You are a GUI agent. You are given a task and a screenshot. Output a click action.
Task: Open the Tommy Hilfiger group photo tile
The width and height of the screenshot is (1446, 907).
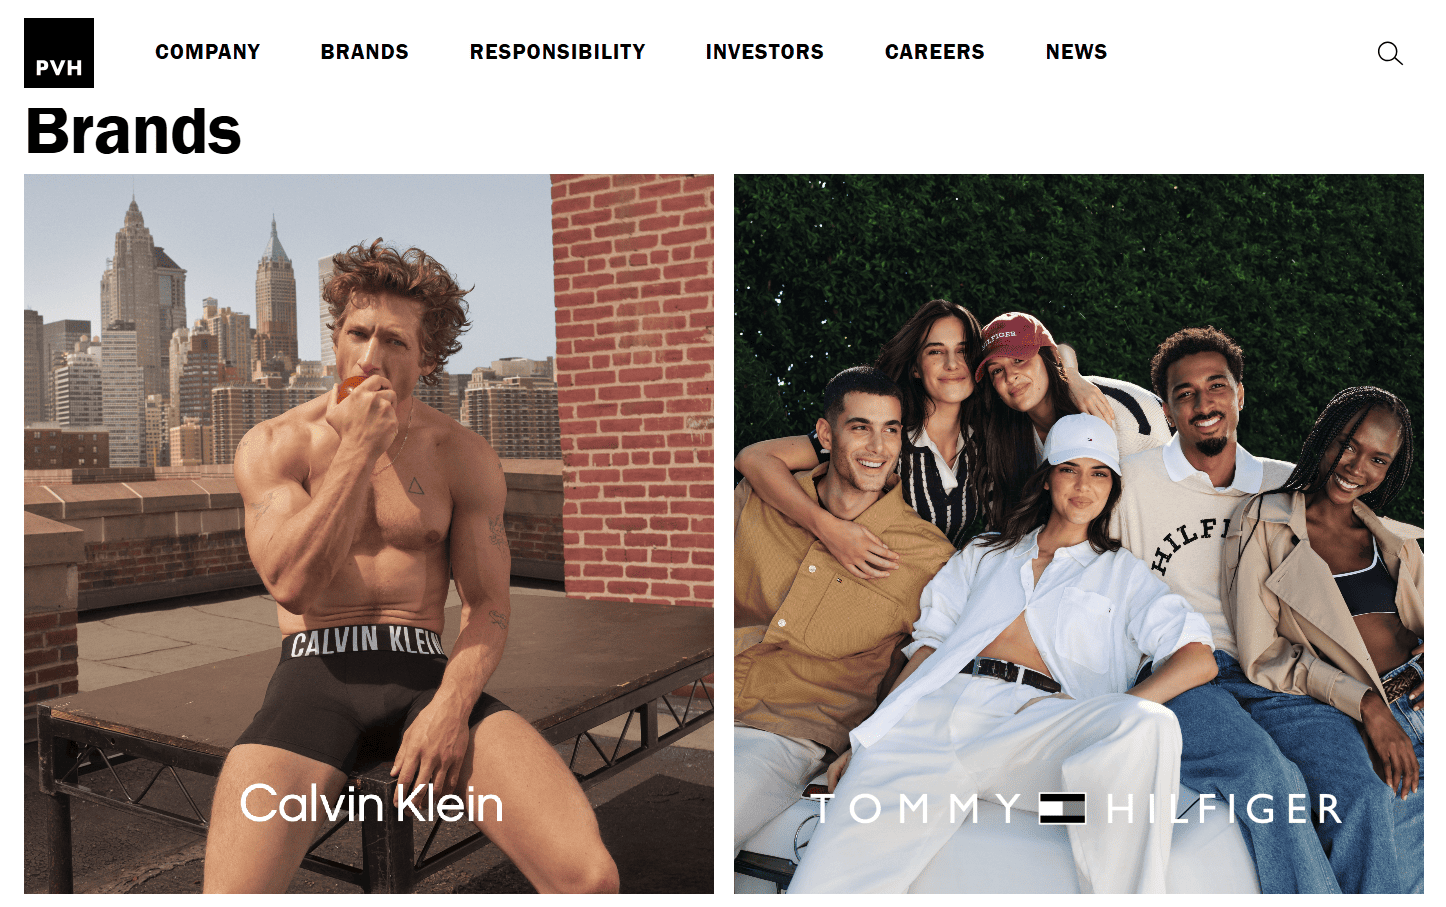[x=1079, y=534]
